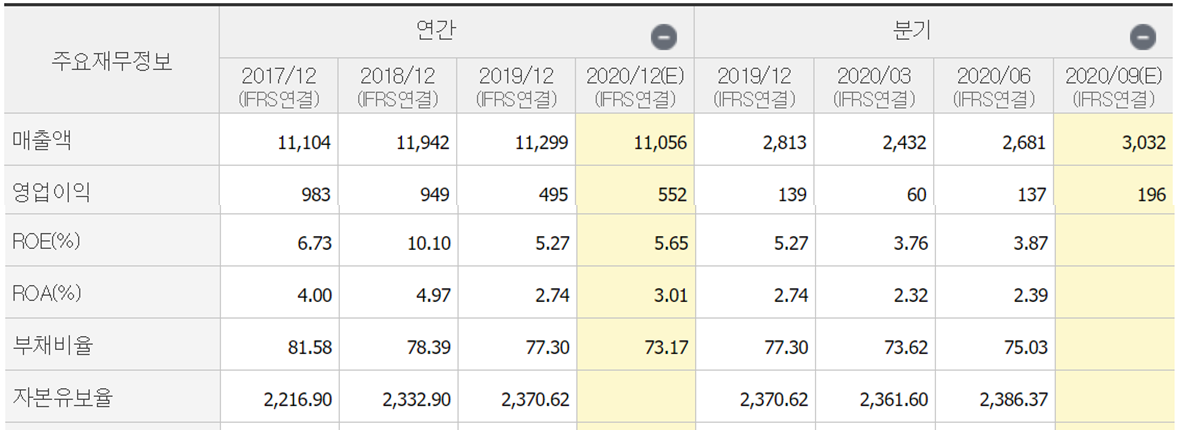Click the 자본유보율 value 2,332.90
1185x430 pixels.
tap(418, 400)
